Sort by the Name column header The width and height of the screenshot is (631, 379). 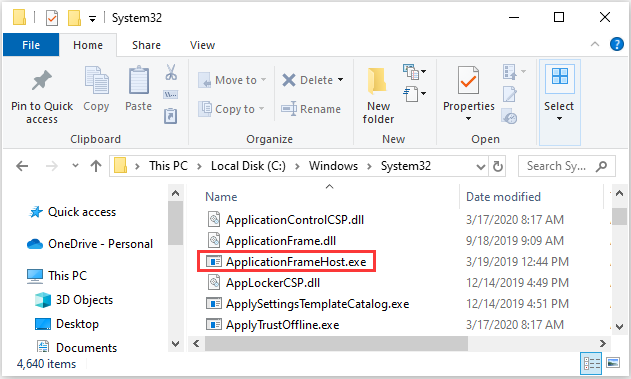click(221, 197)
